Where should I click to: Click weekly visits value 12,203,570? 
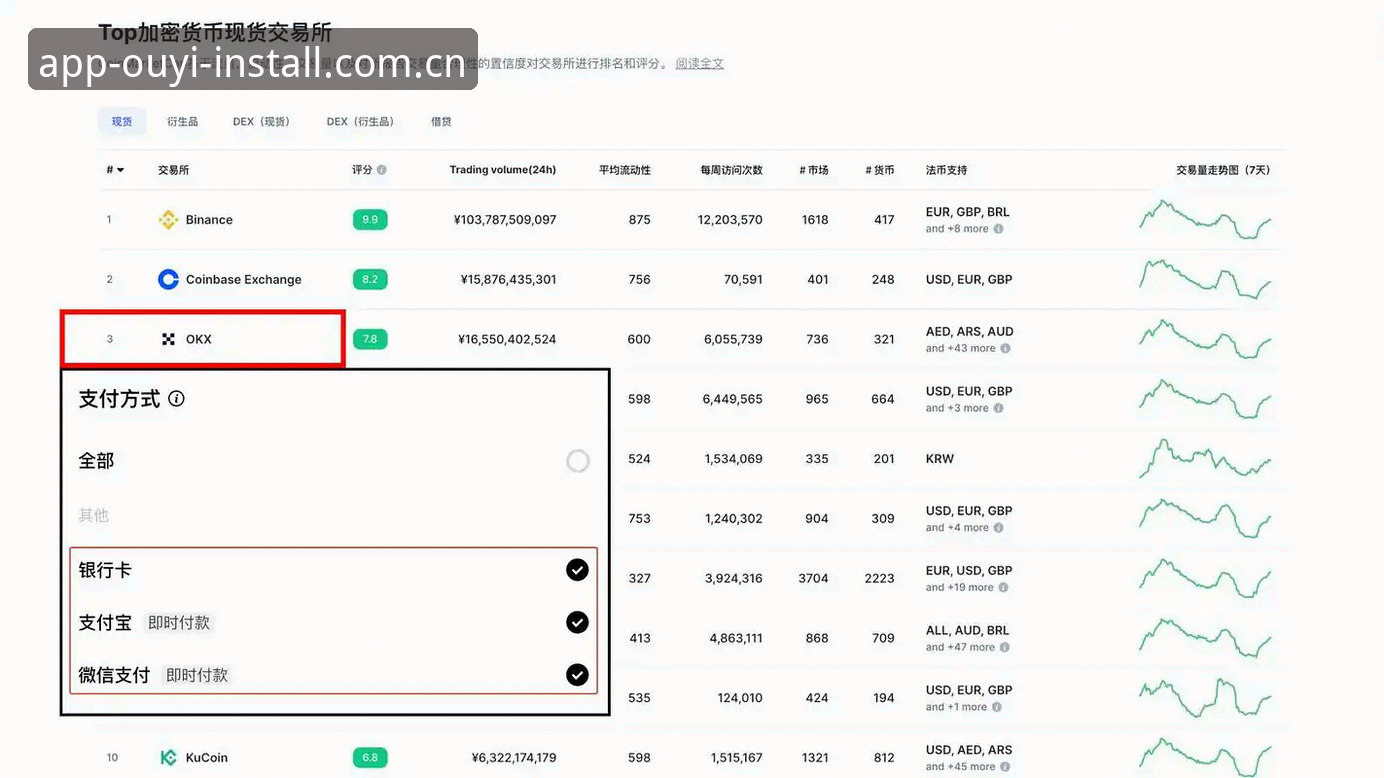tap(730, 220)
